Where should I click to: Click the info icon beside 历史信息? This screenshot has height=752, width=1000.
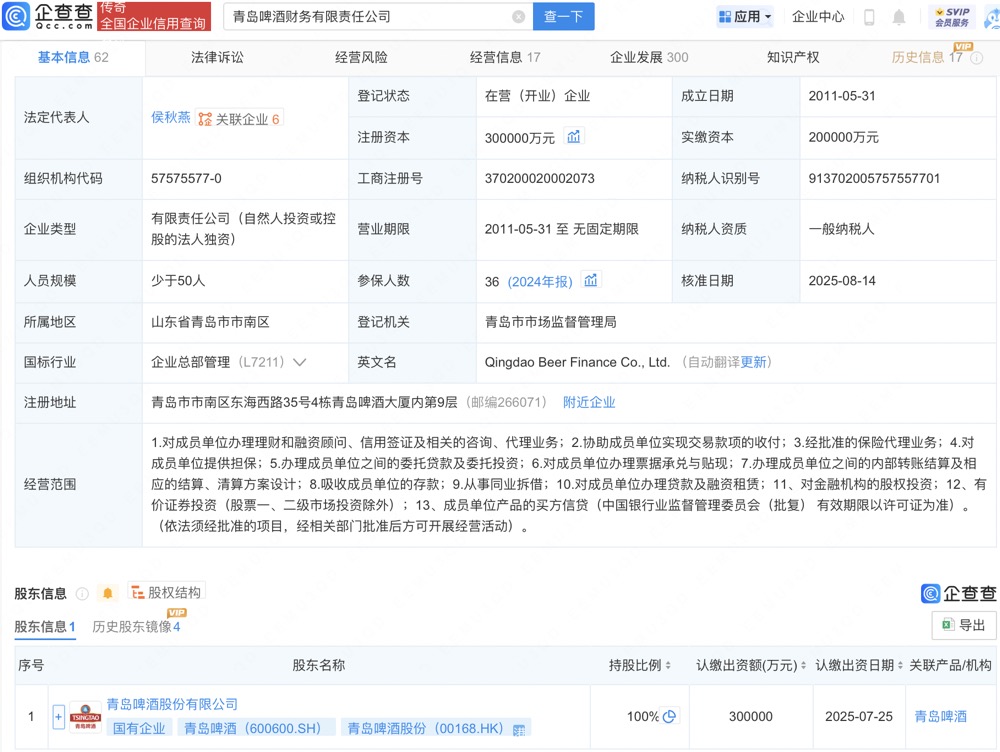coord(976,58)
